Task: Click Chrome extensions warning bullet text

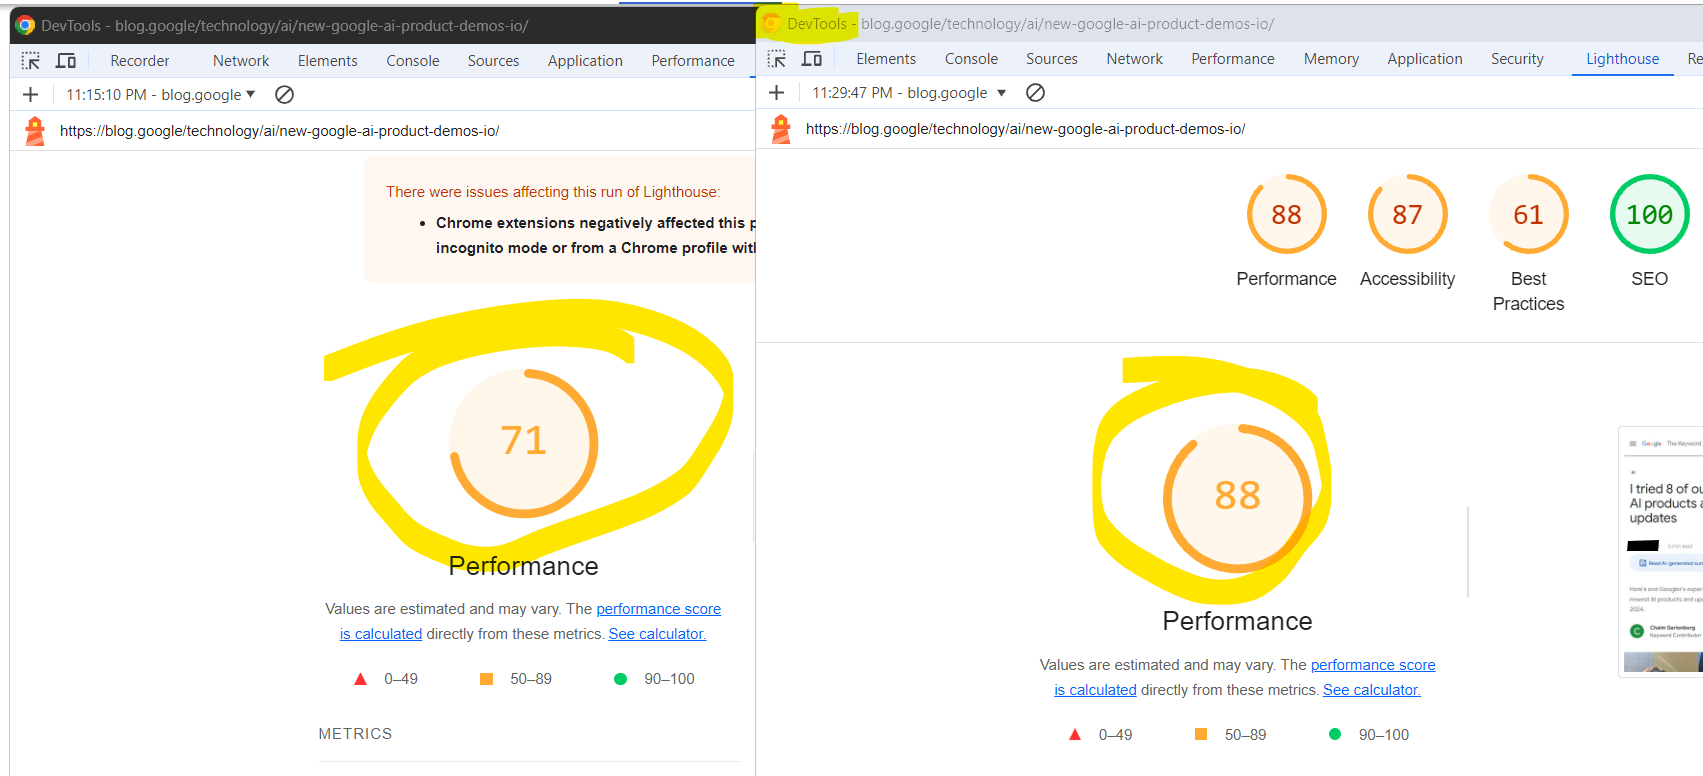Action: [595, 235]
